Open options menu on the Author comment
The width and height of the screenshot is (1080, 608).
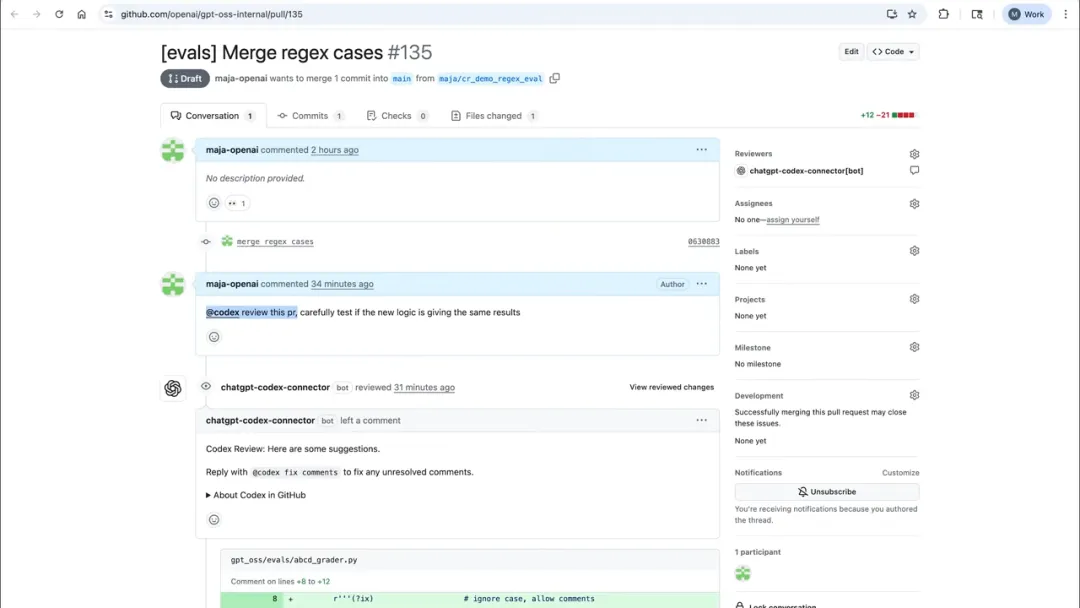(701, 284)
